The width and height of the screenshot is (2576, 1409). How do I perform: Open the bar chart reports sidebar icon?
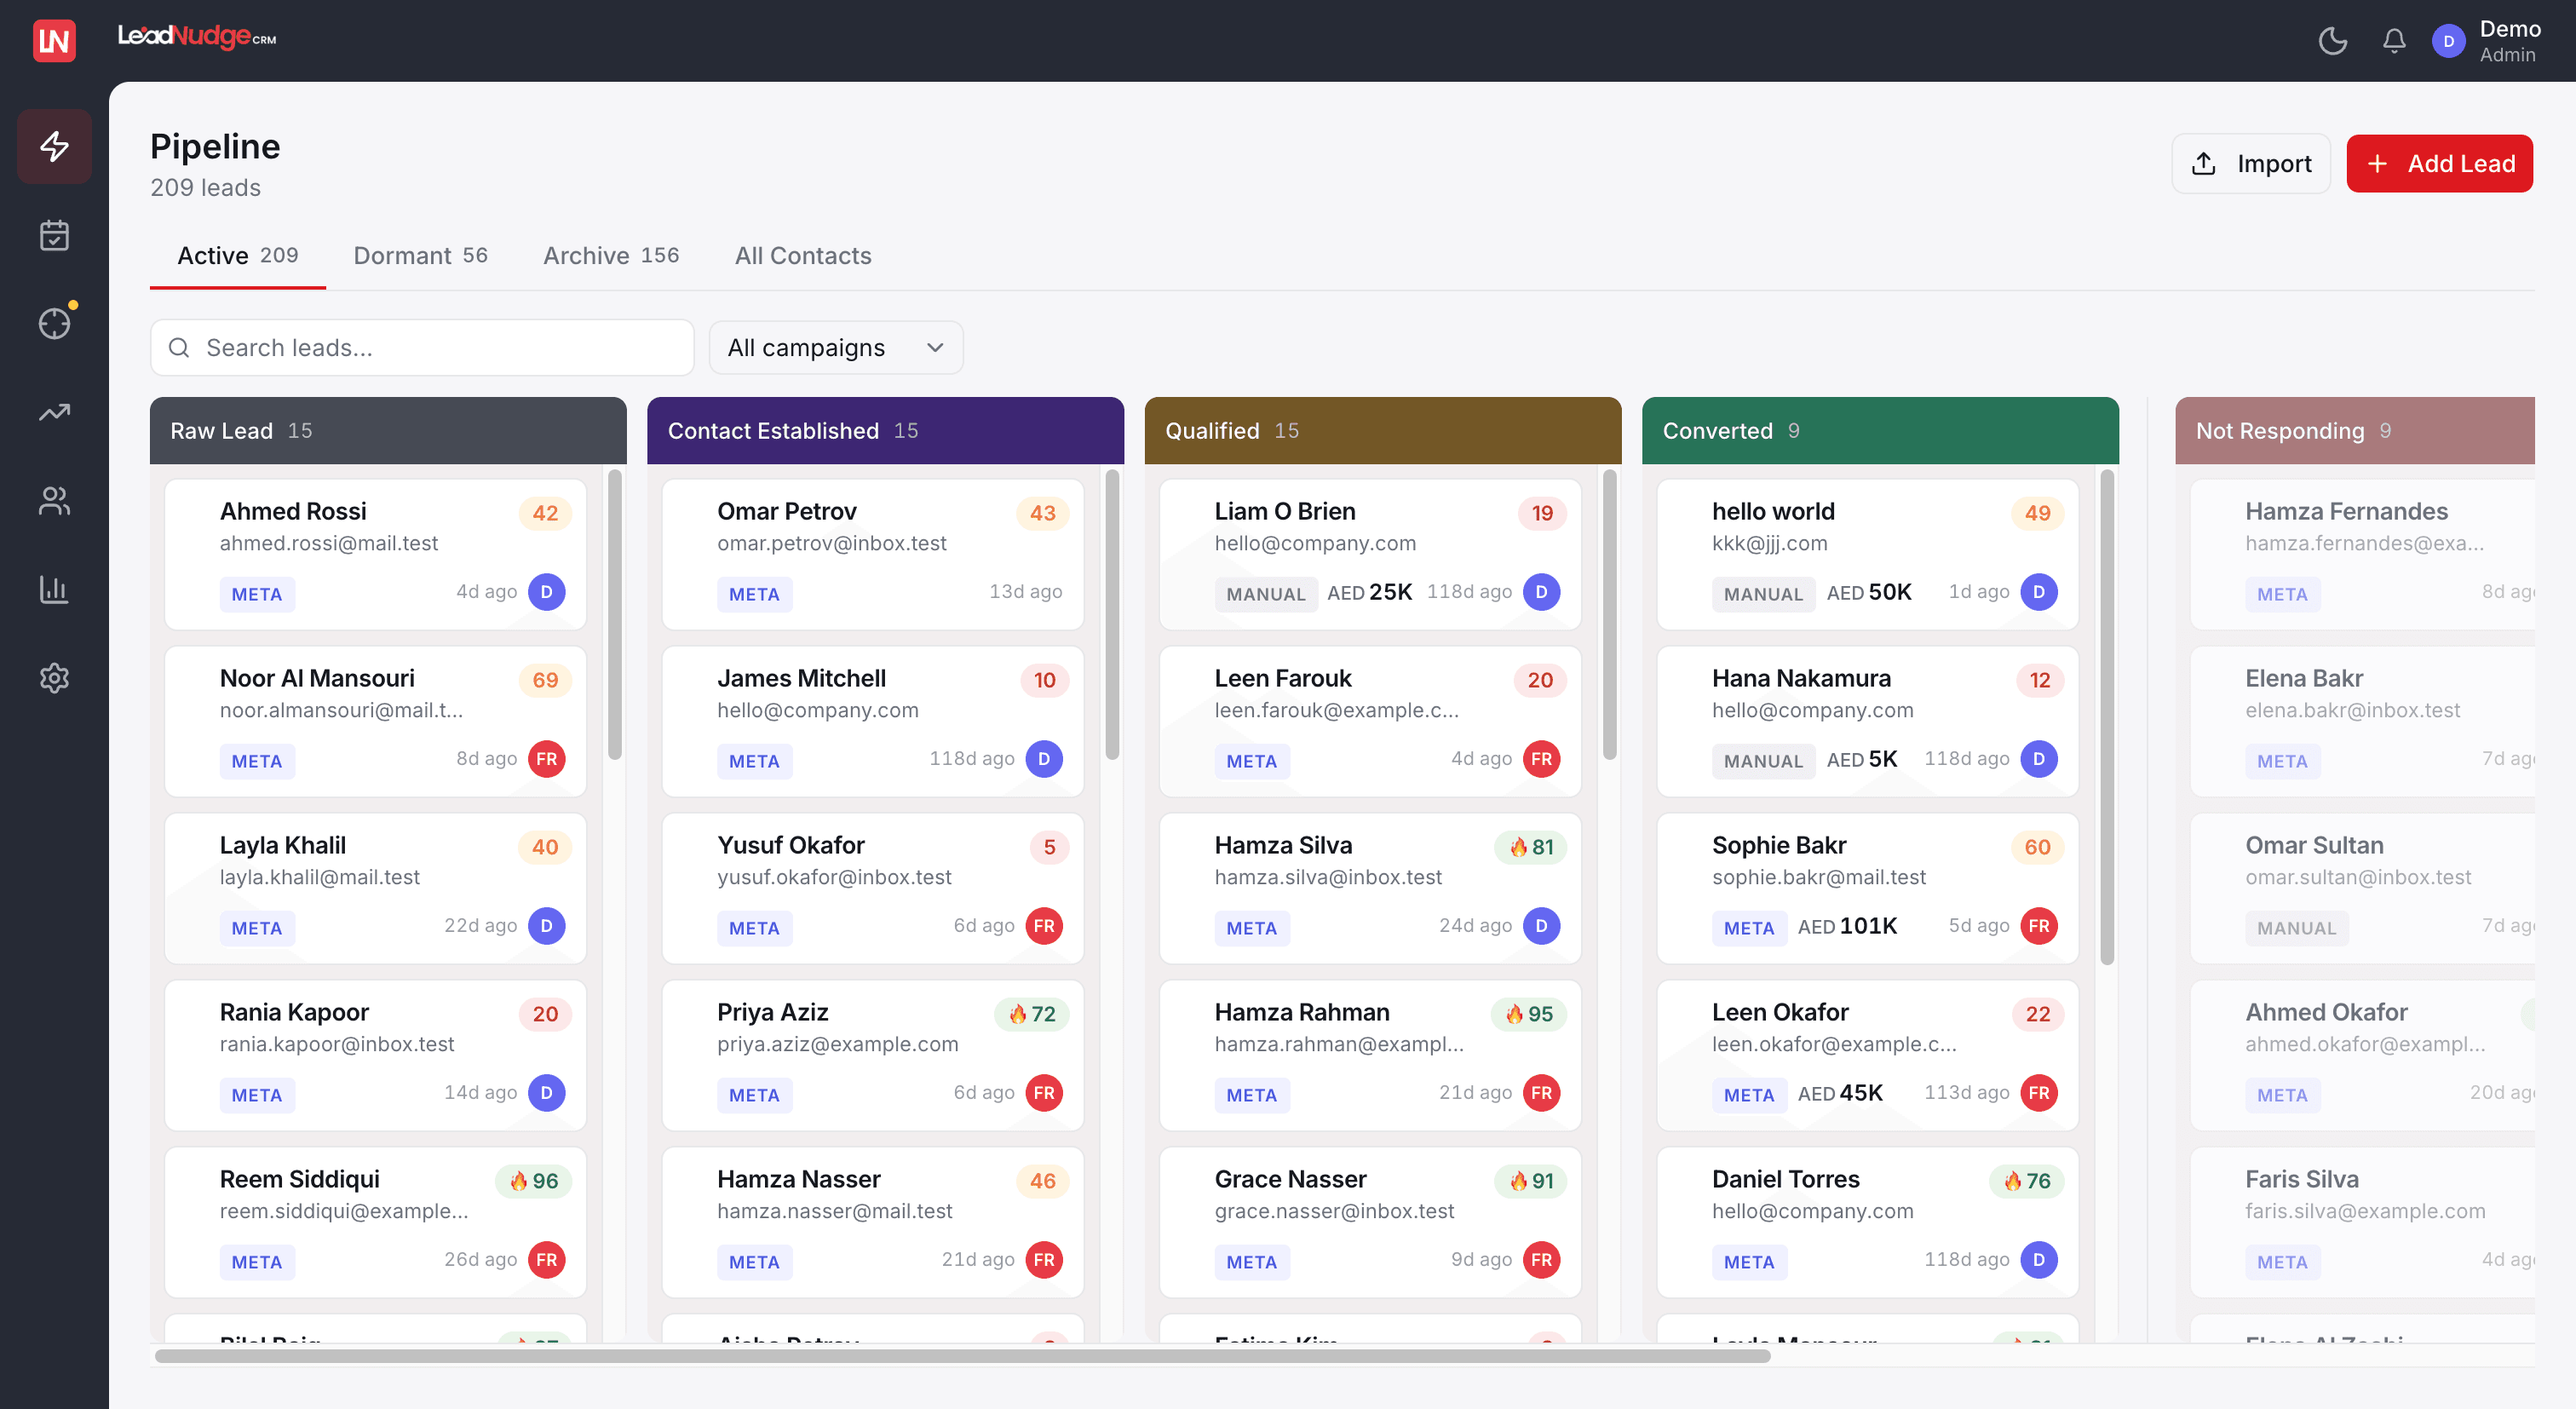pos(54,589)
